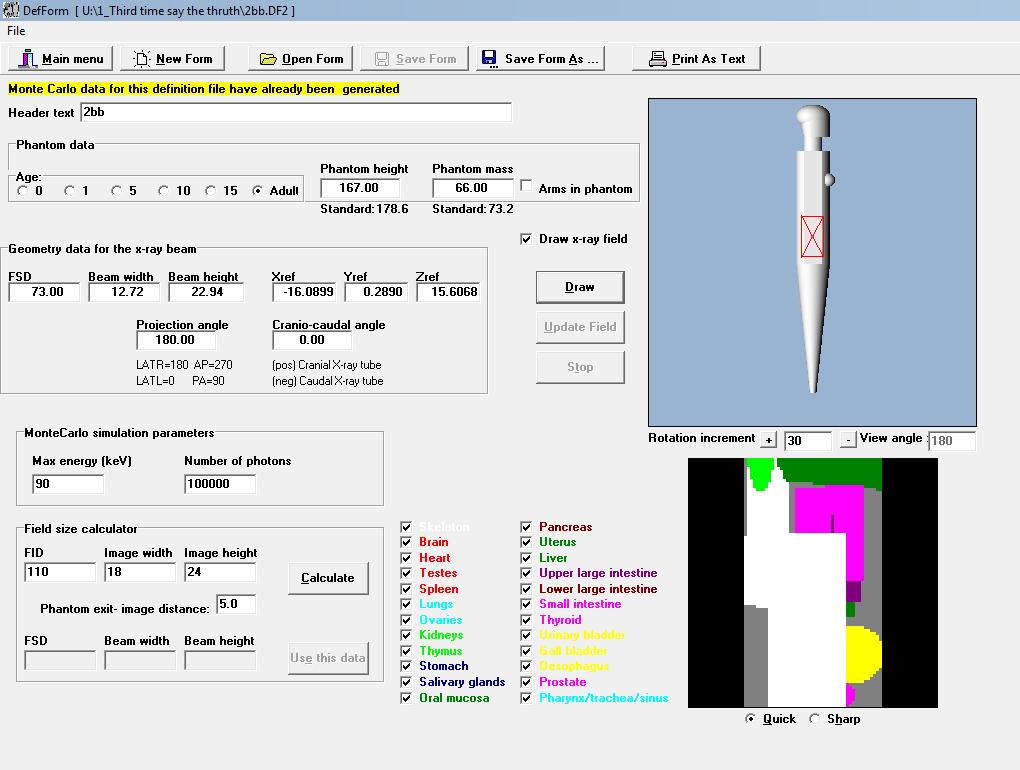Click the Stop button
The width and height of the screenshot is (1020, 770).
(x=580, y=367)
